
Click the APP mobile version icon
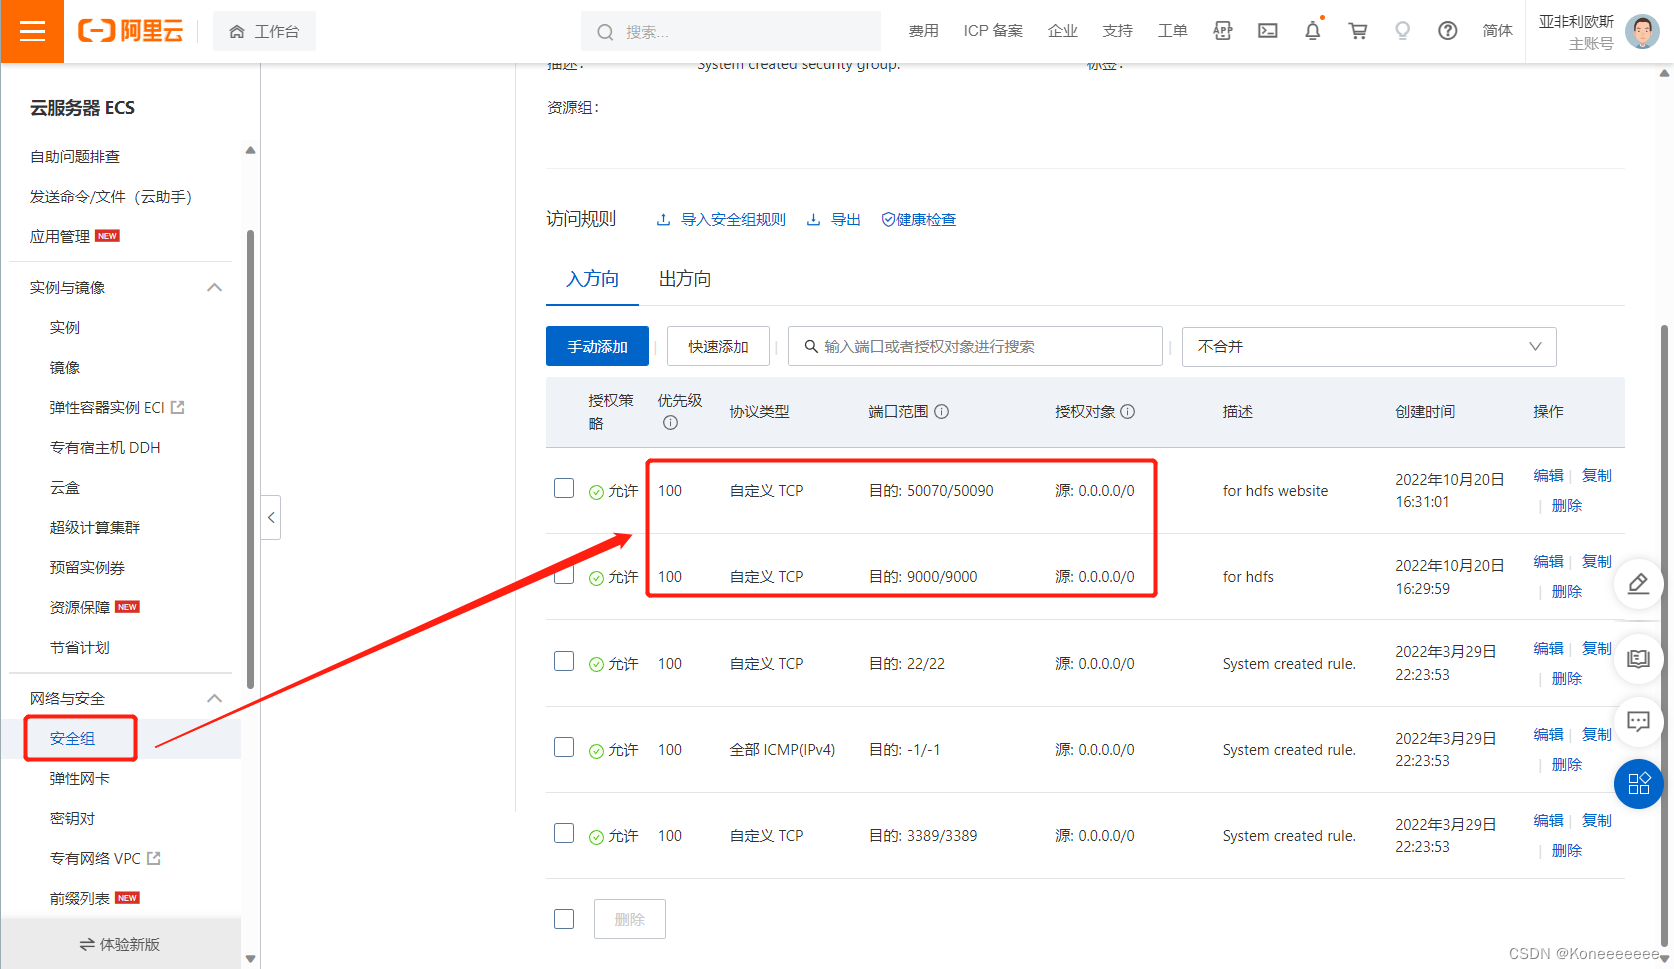pyautogui.click(x=1222, y=30)
